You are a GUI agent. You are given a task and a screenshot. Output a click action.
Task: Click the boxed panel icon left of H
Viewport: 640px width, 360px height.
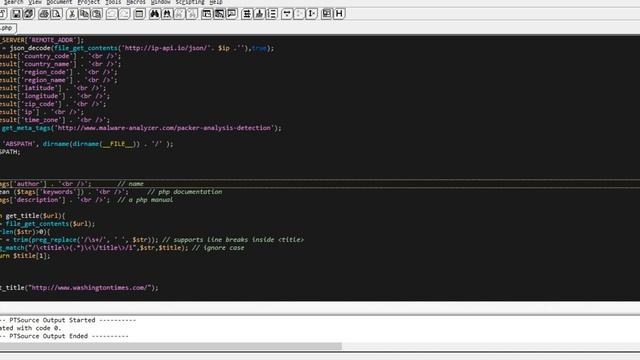pyautogui.click(x=327, y=14)
